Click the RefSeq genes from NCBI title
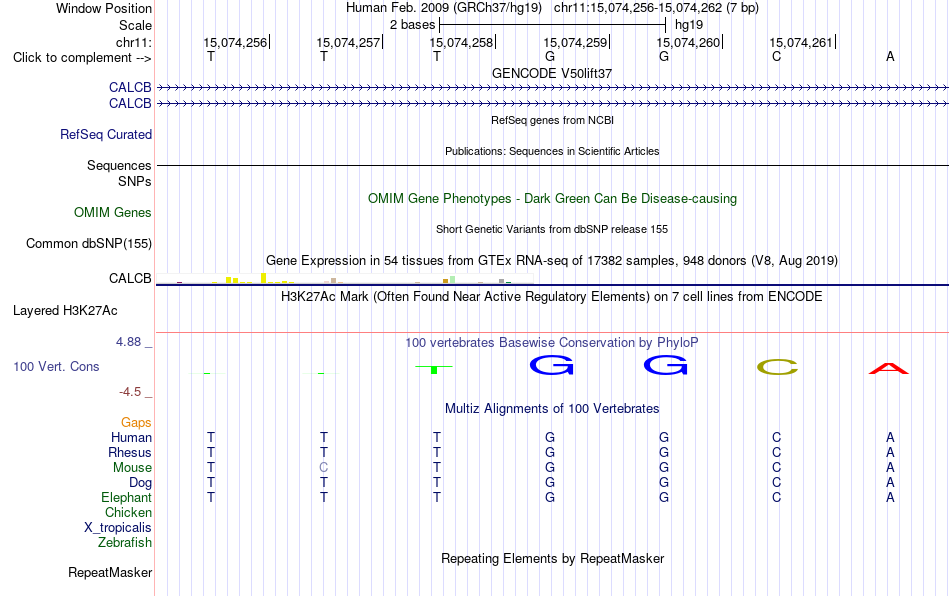This screenshot has height=596, width=950. click(552, 121)
